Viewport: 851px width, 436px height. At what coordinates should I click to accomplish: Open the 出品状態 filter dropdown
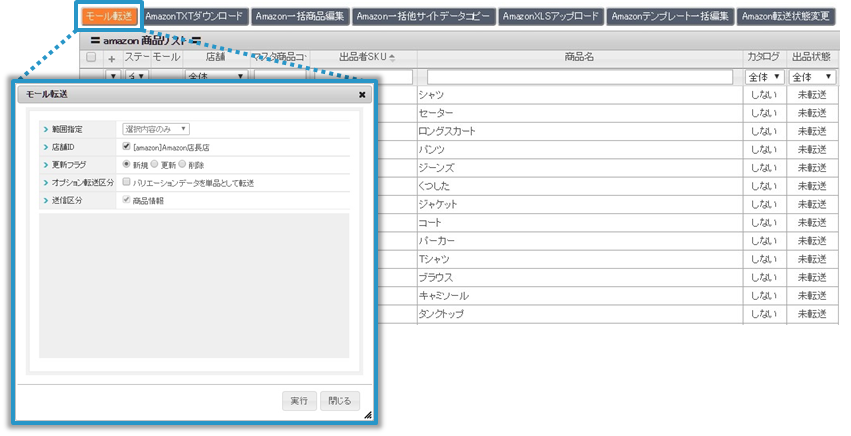(812, 77)
